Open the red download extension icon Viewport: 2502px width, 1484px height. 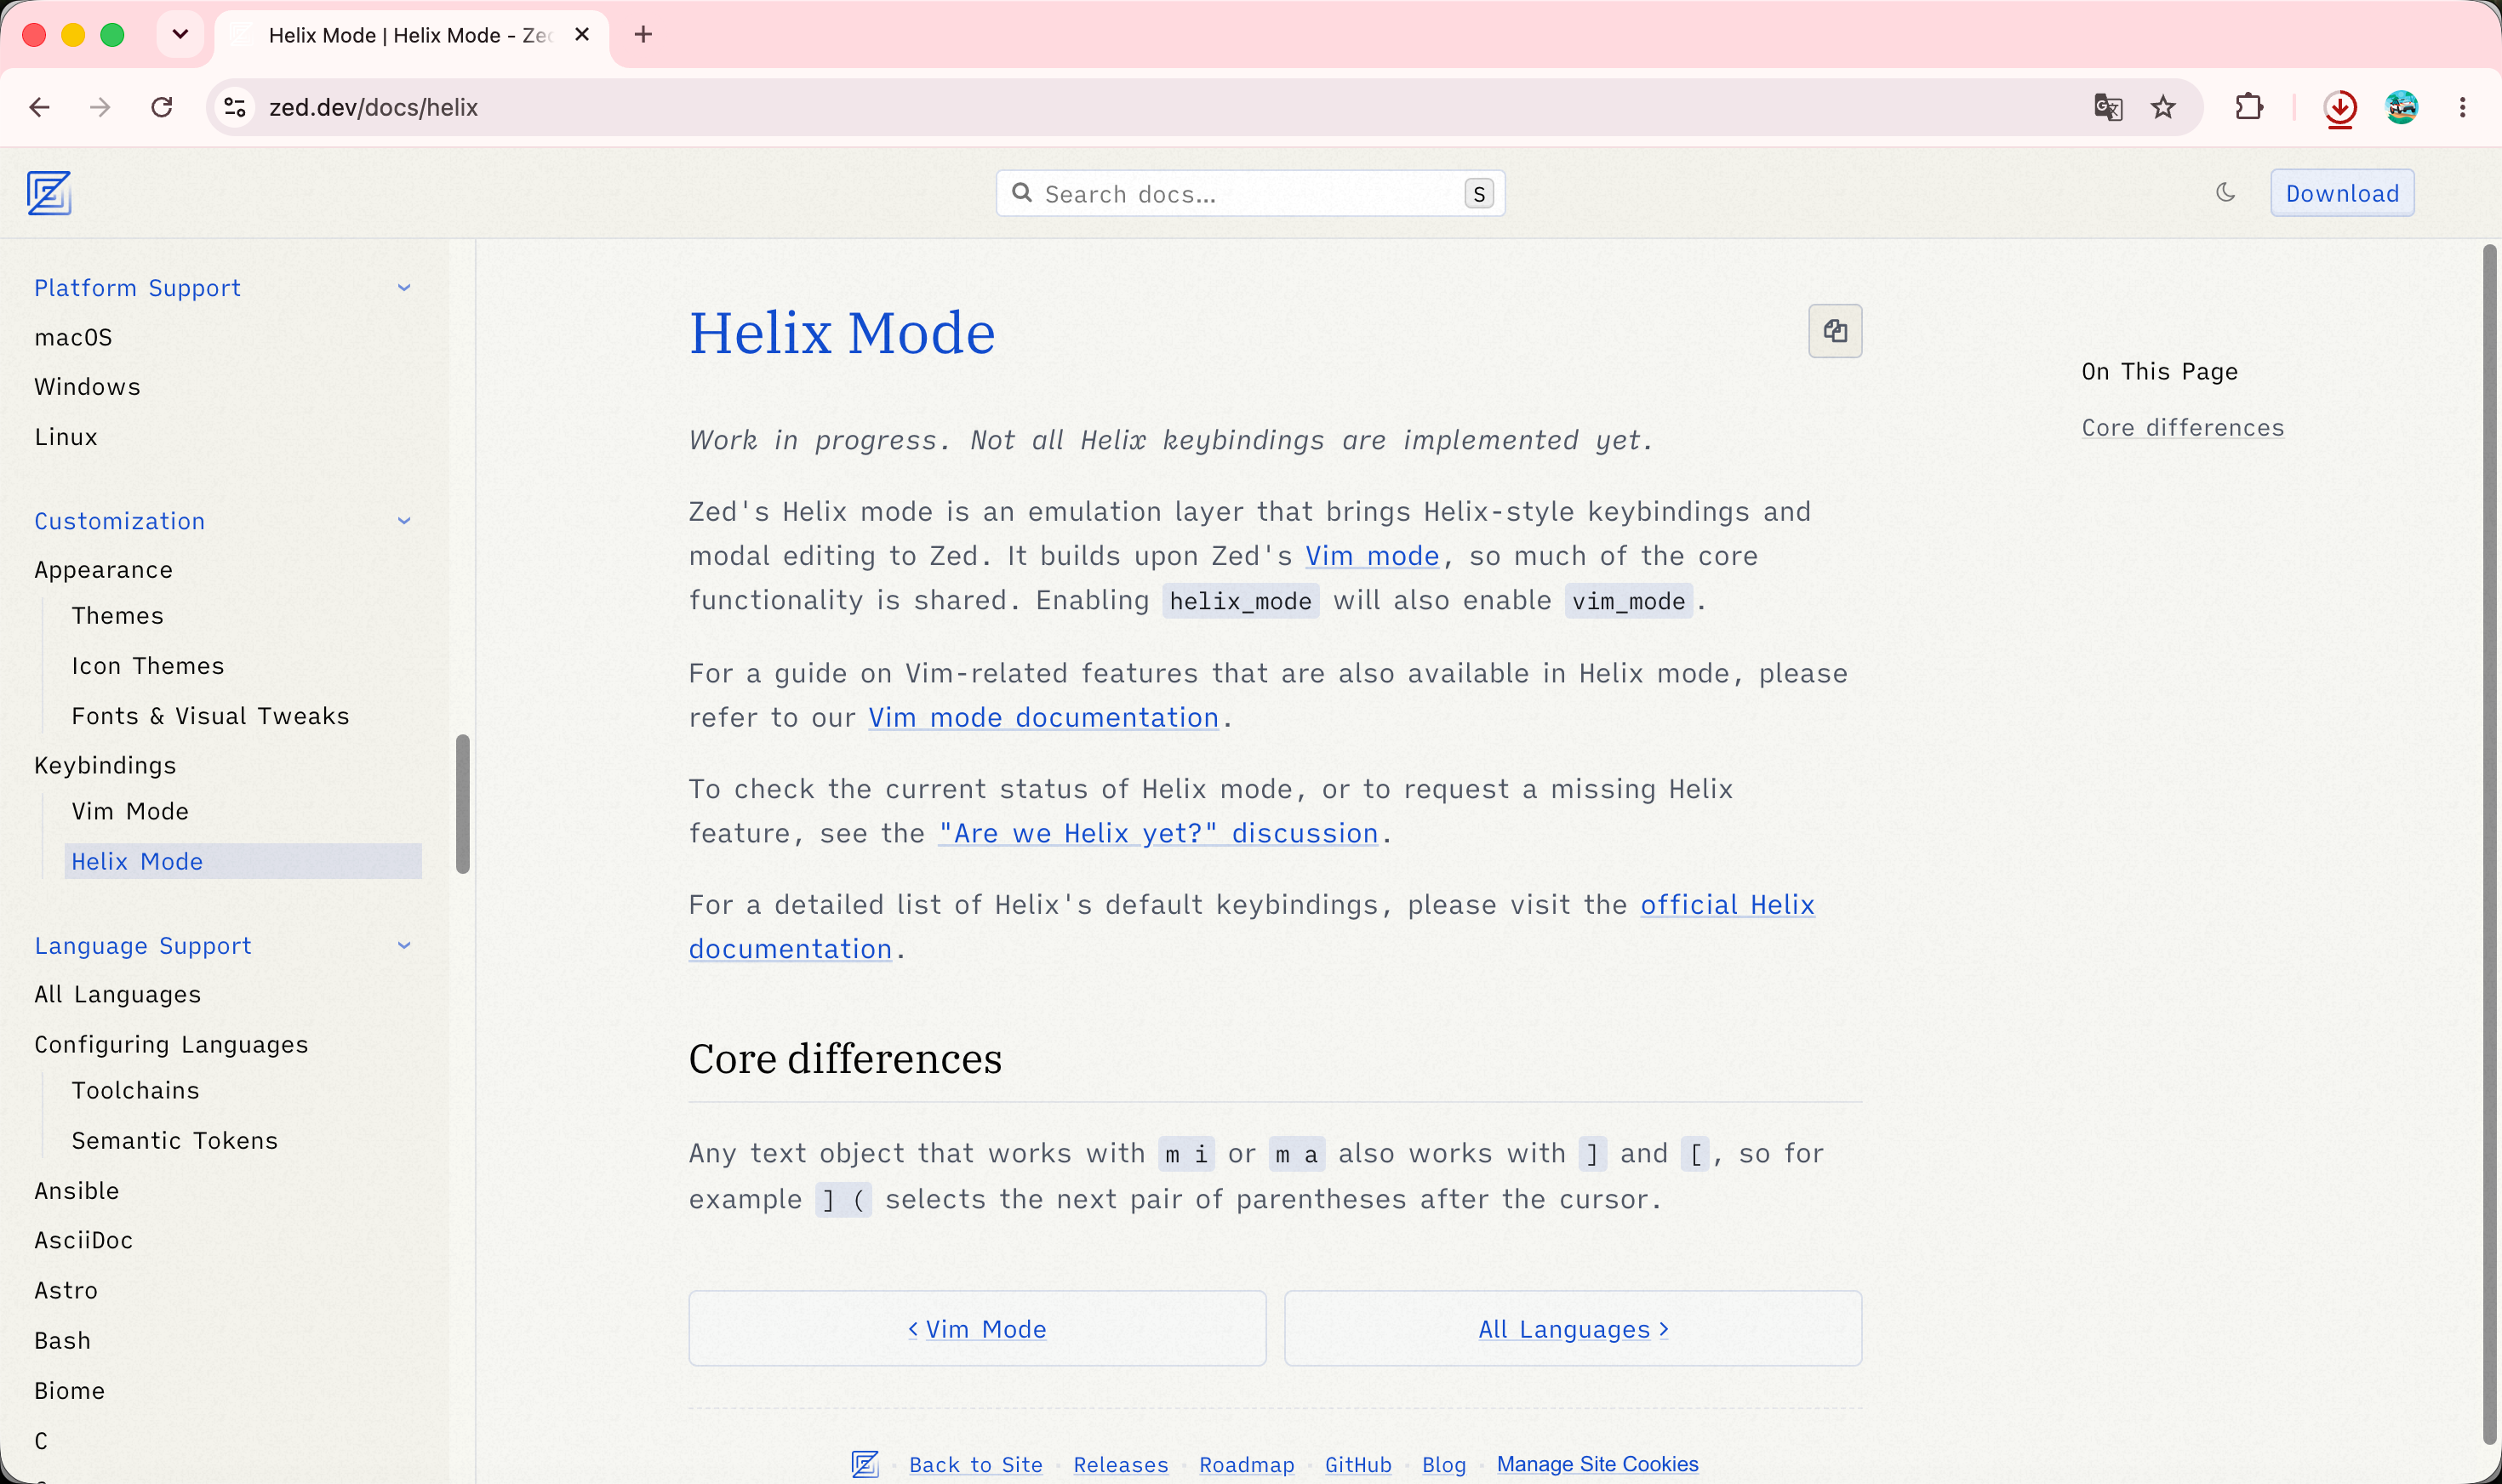click(x=2340, y=108)
